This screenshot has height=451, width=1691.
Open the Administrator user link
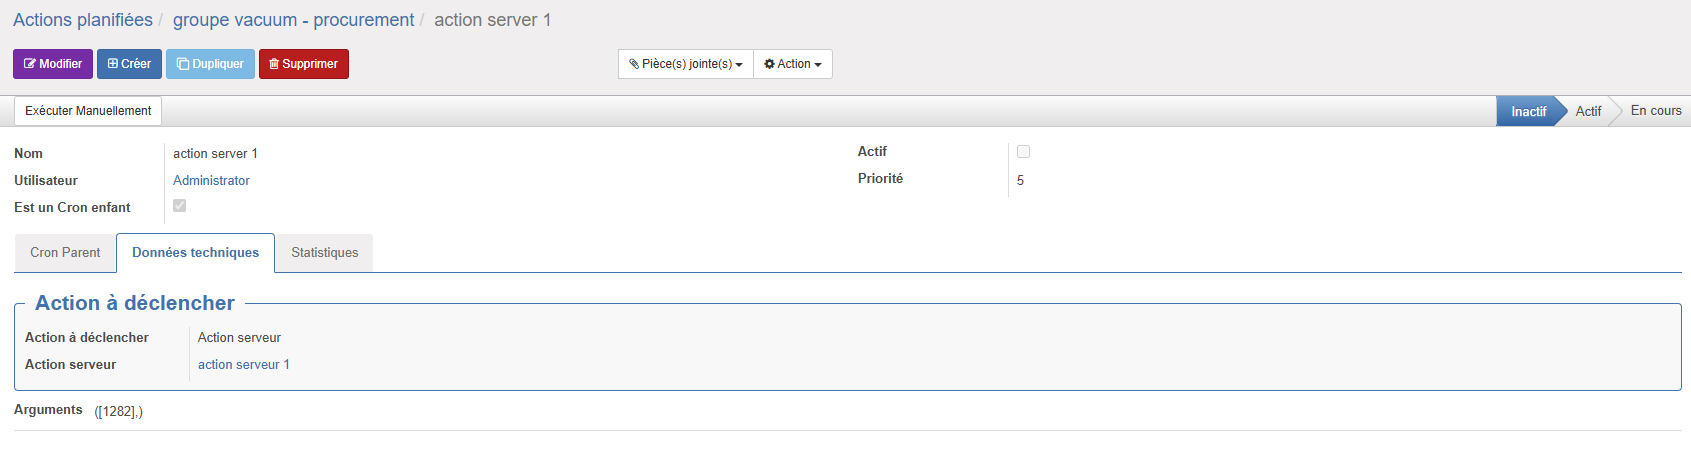tap(211, 181)
